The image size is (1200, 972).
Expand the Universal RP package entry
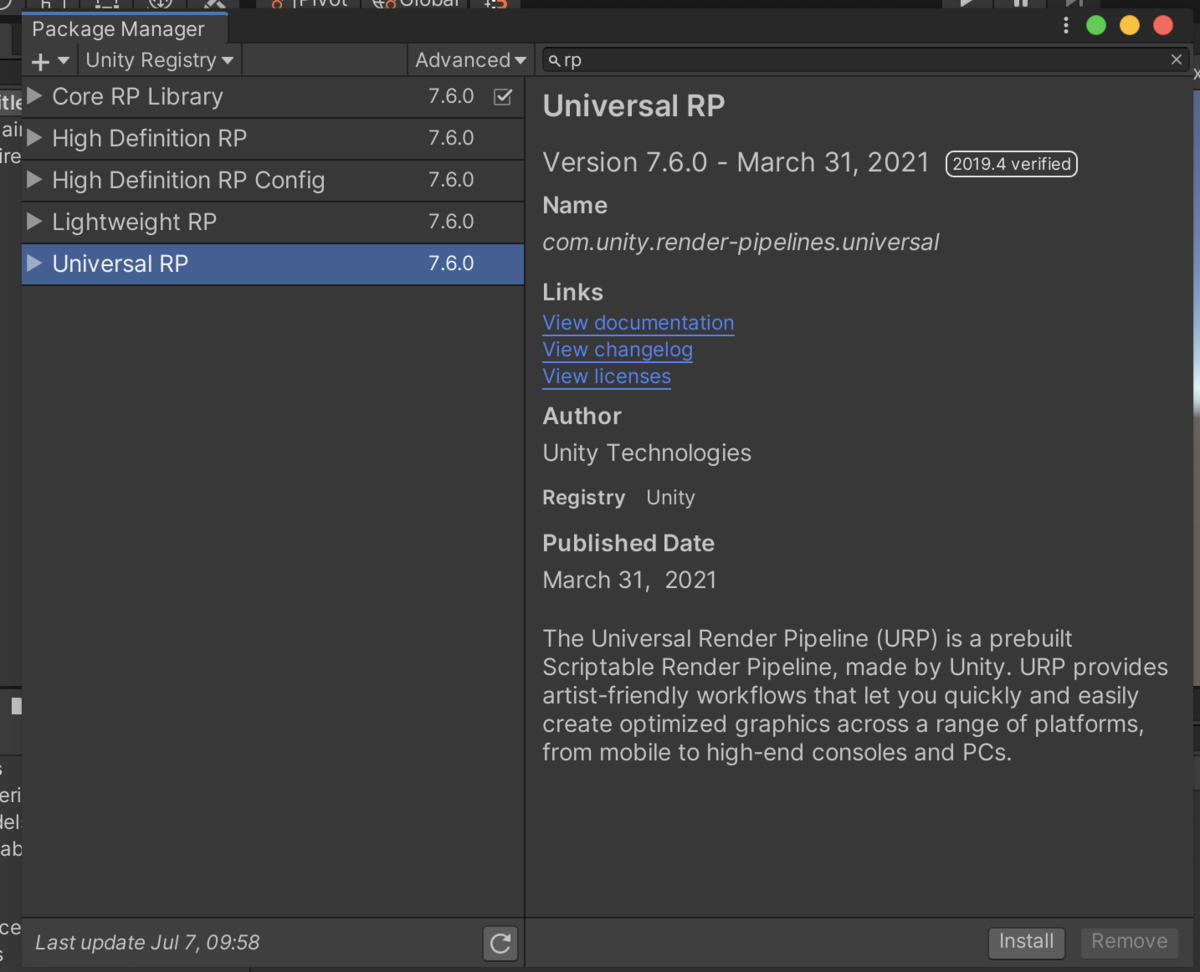tap(33, 264)
